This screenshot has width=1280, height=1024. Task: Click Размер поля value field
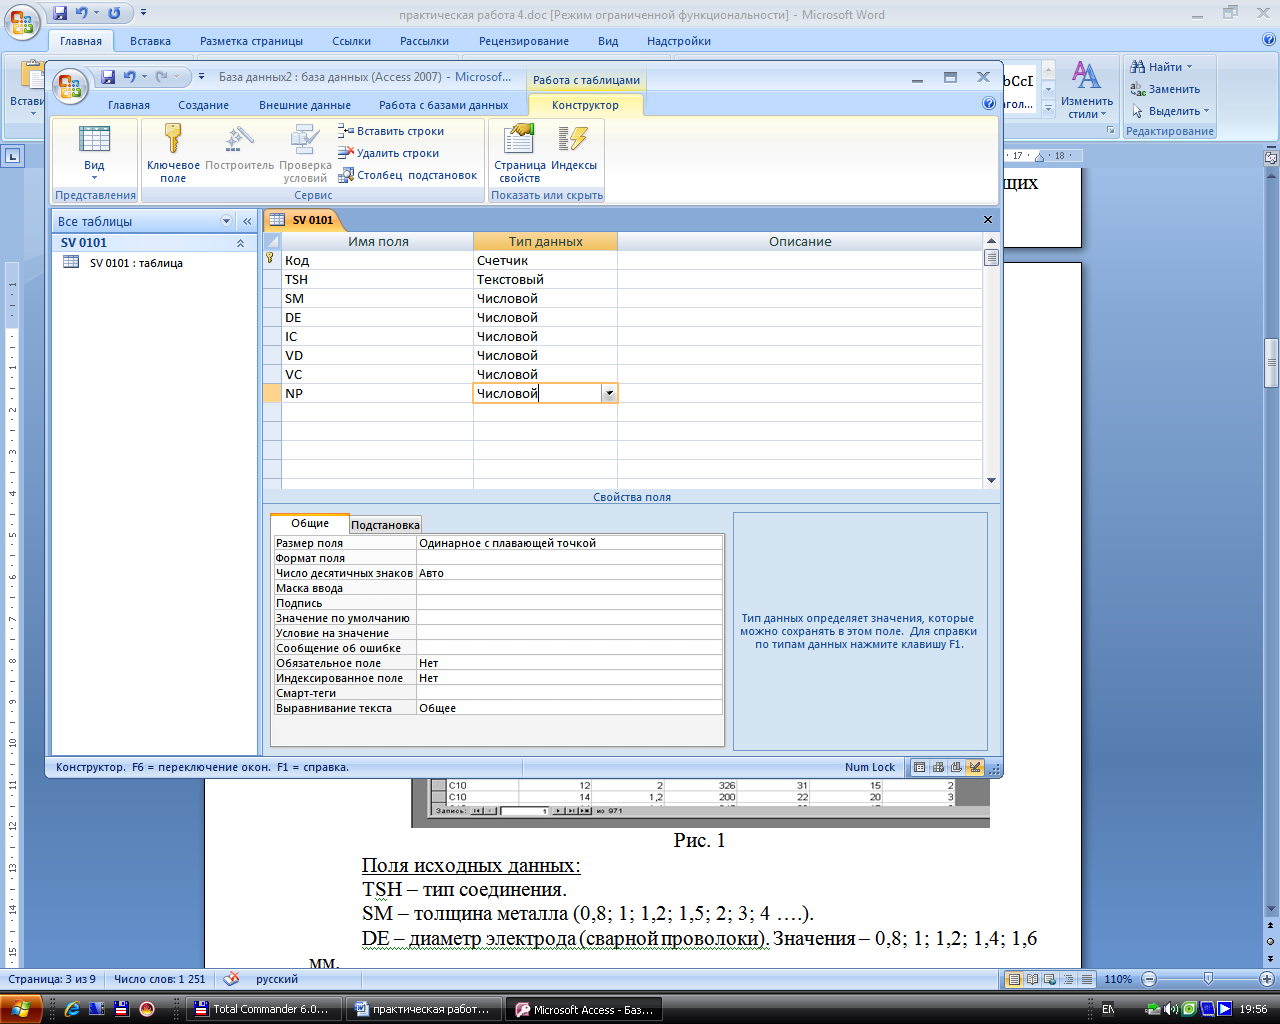(x=569, y=543)
